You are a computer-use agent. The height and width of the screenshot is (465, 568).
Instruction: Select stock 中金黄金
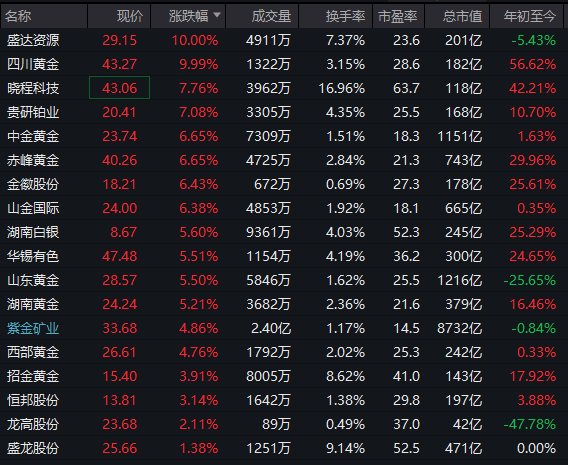33,136
